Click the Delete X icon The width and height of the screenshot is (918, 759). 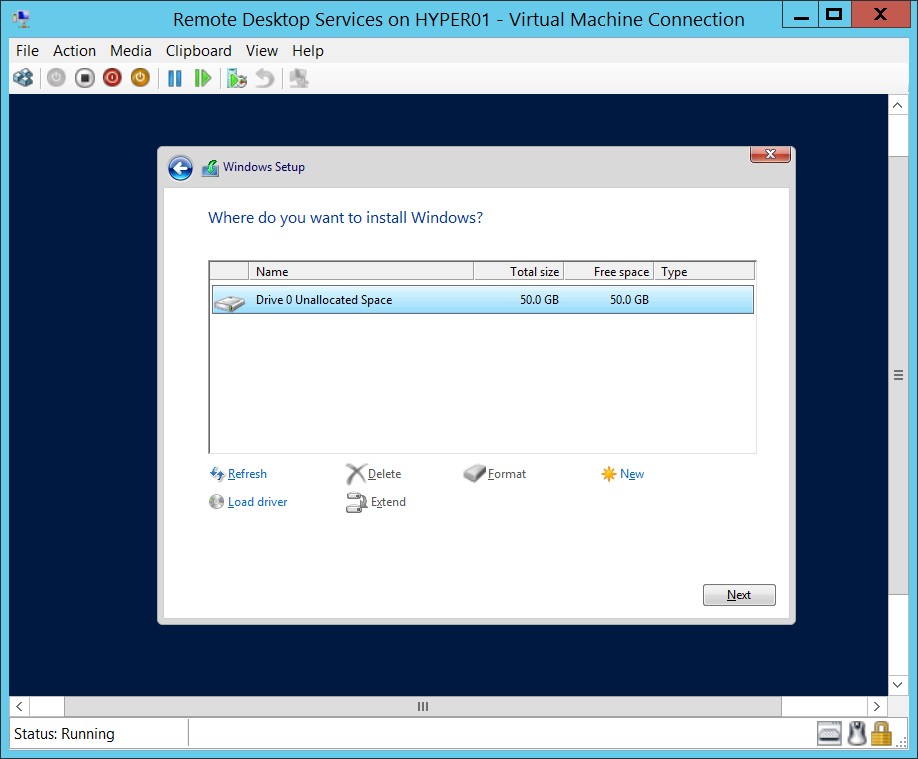[x=355, y=474]
